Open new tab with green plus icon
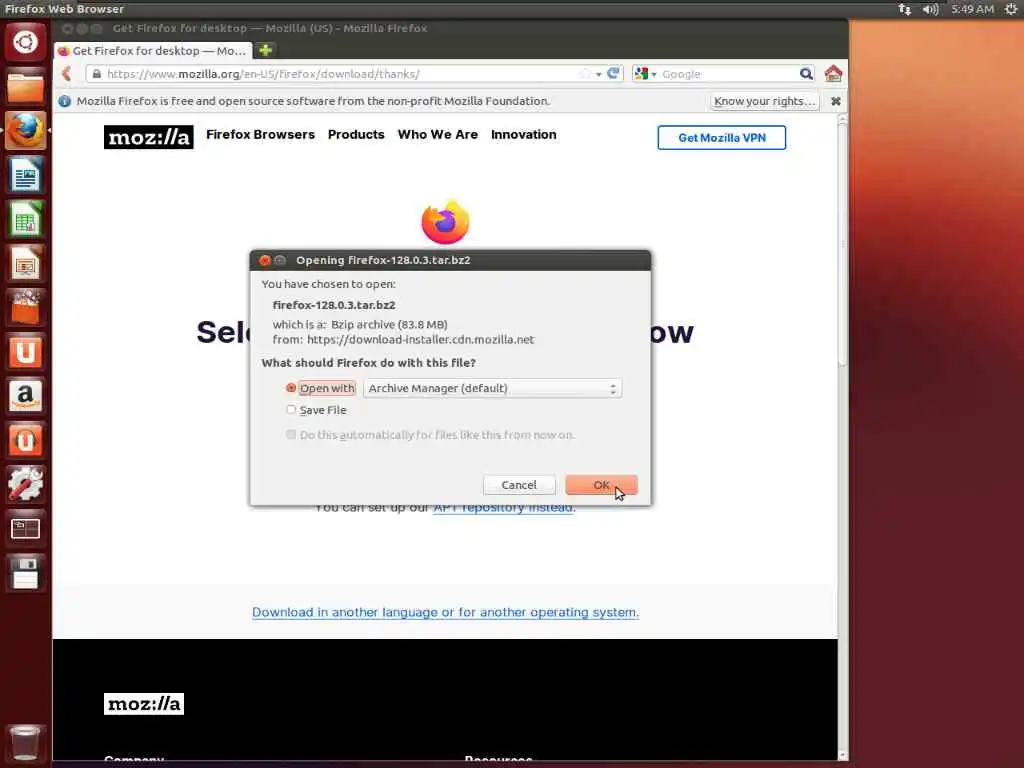This screenshot has height=768, width=1024. (265, 50)
